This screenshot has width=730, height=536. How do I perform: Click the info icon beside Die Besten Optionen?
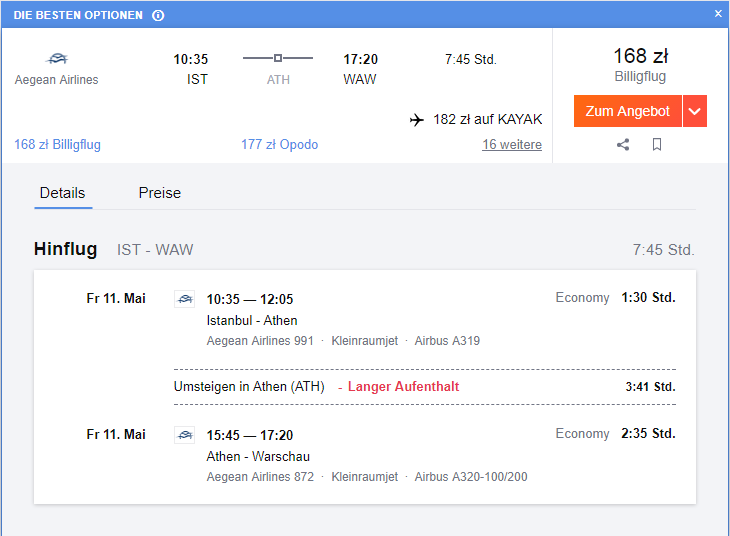point(158,15)
